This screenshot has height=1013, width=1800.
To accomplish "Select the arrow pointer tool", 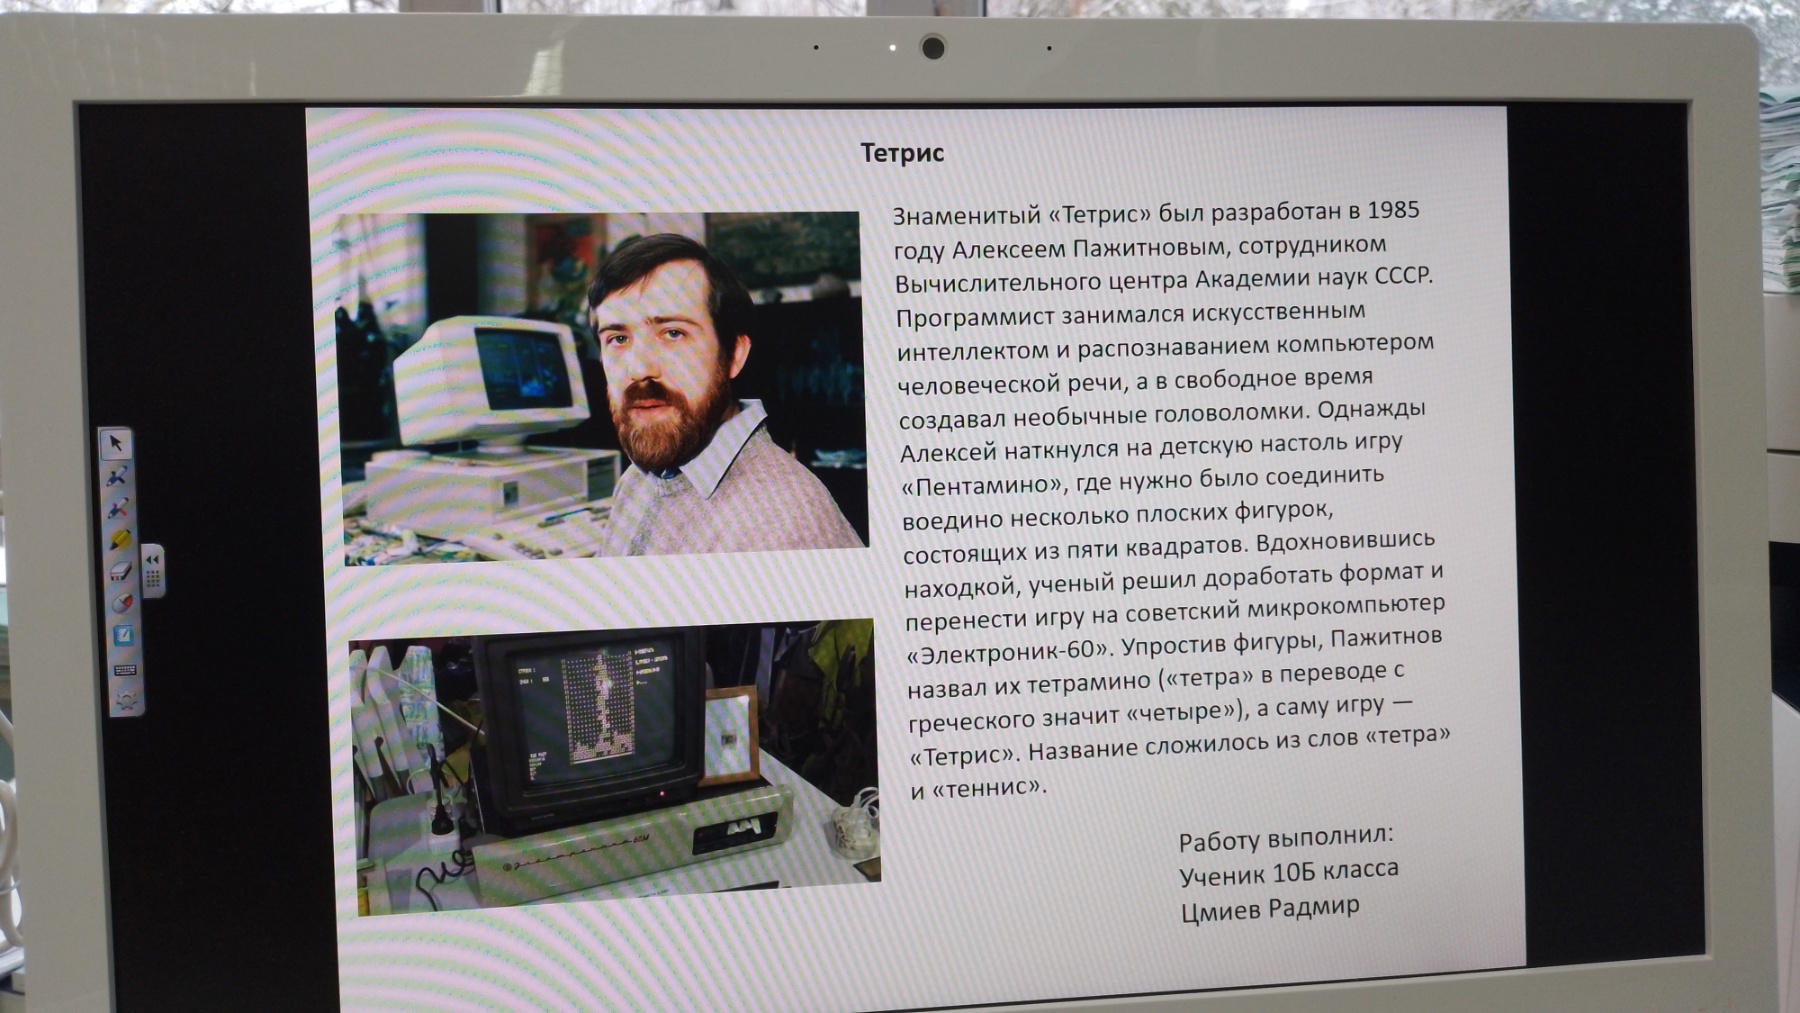I will (115, 444).
